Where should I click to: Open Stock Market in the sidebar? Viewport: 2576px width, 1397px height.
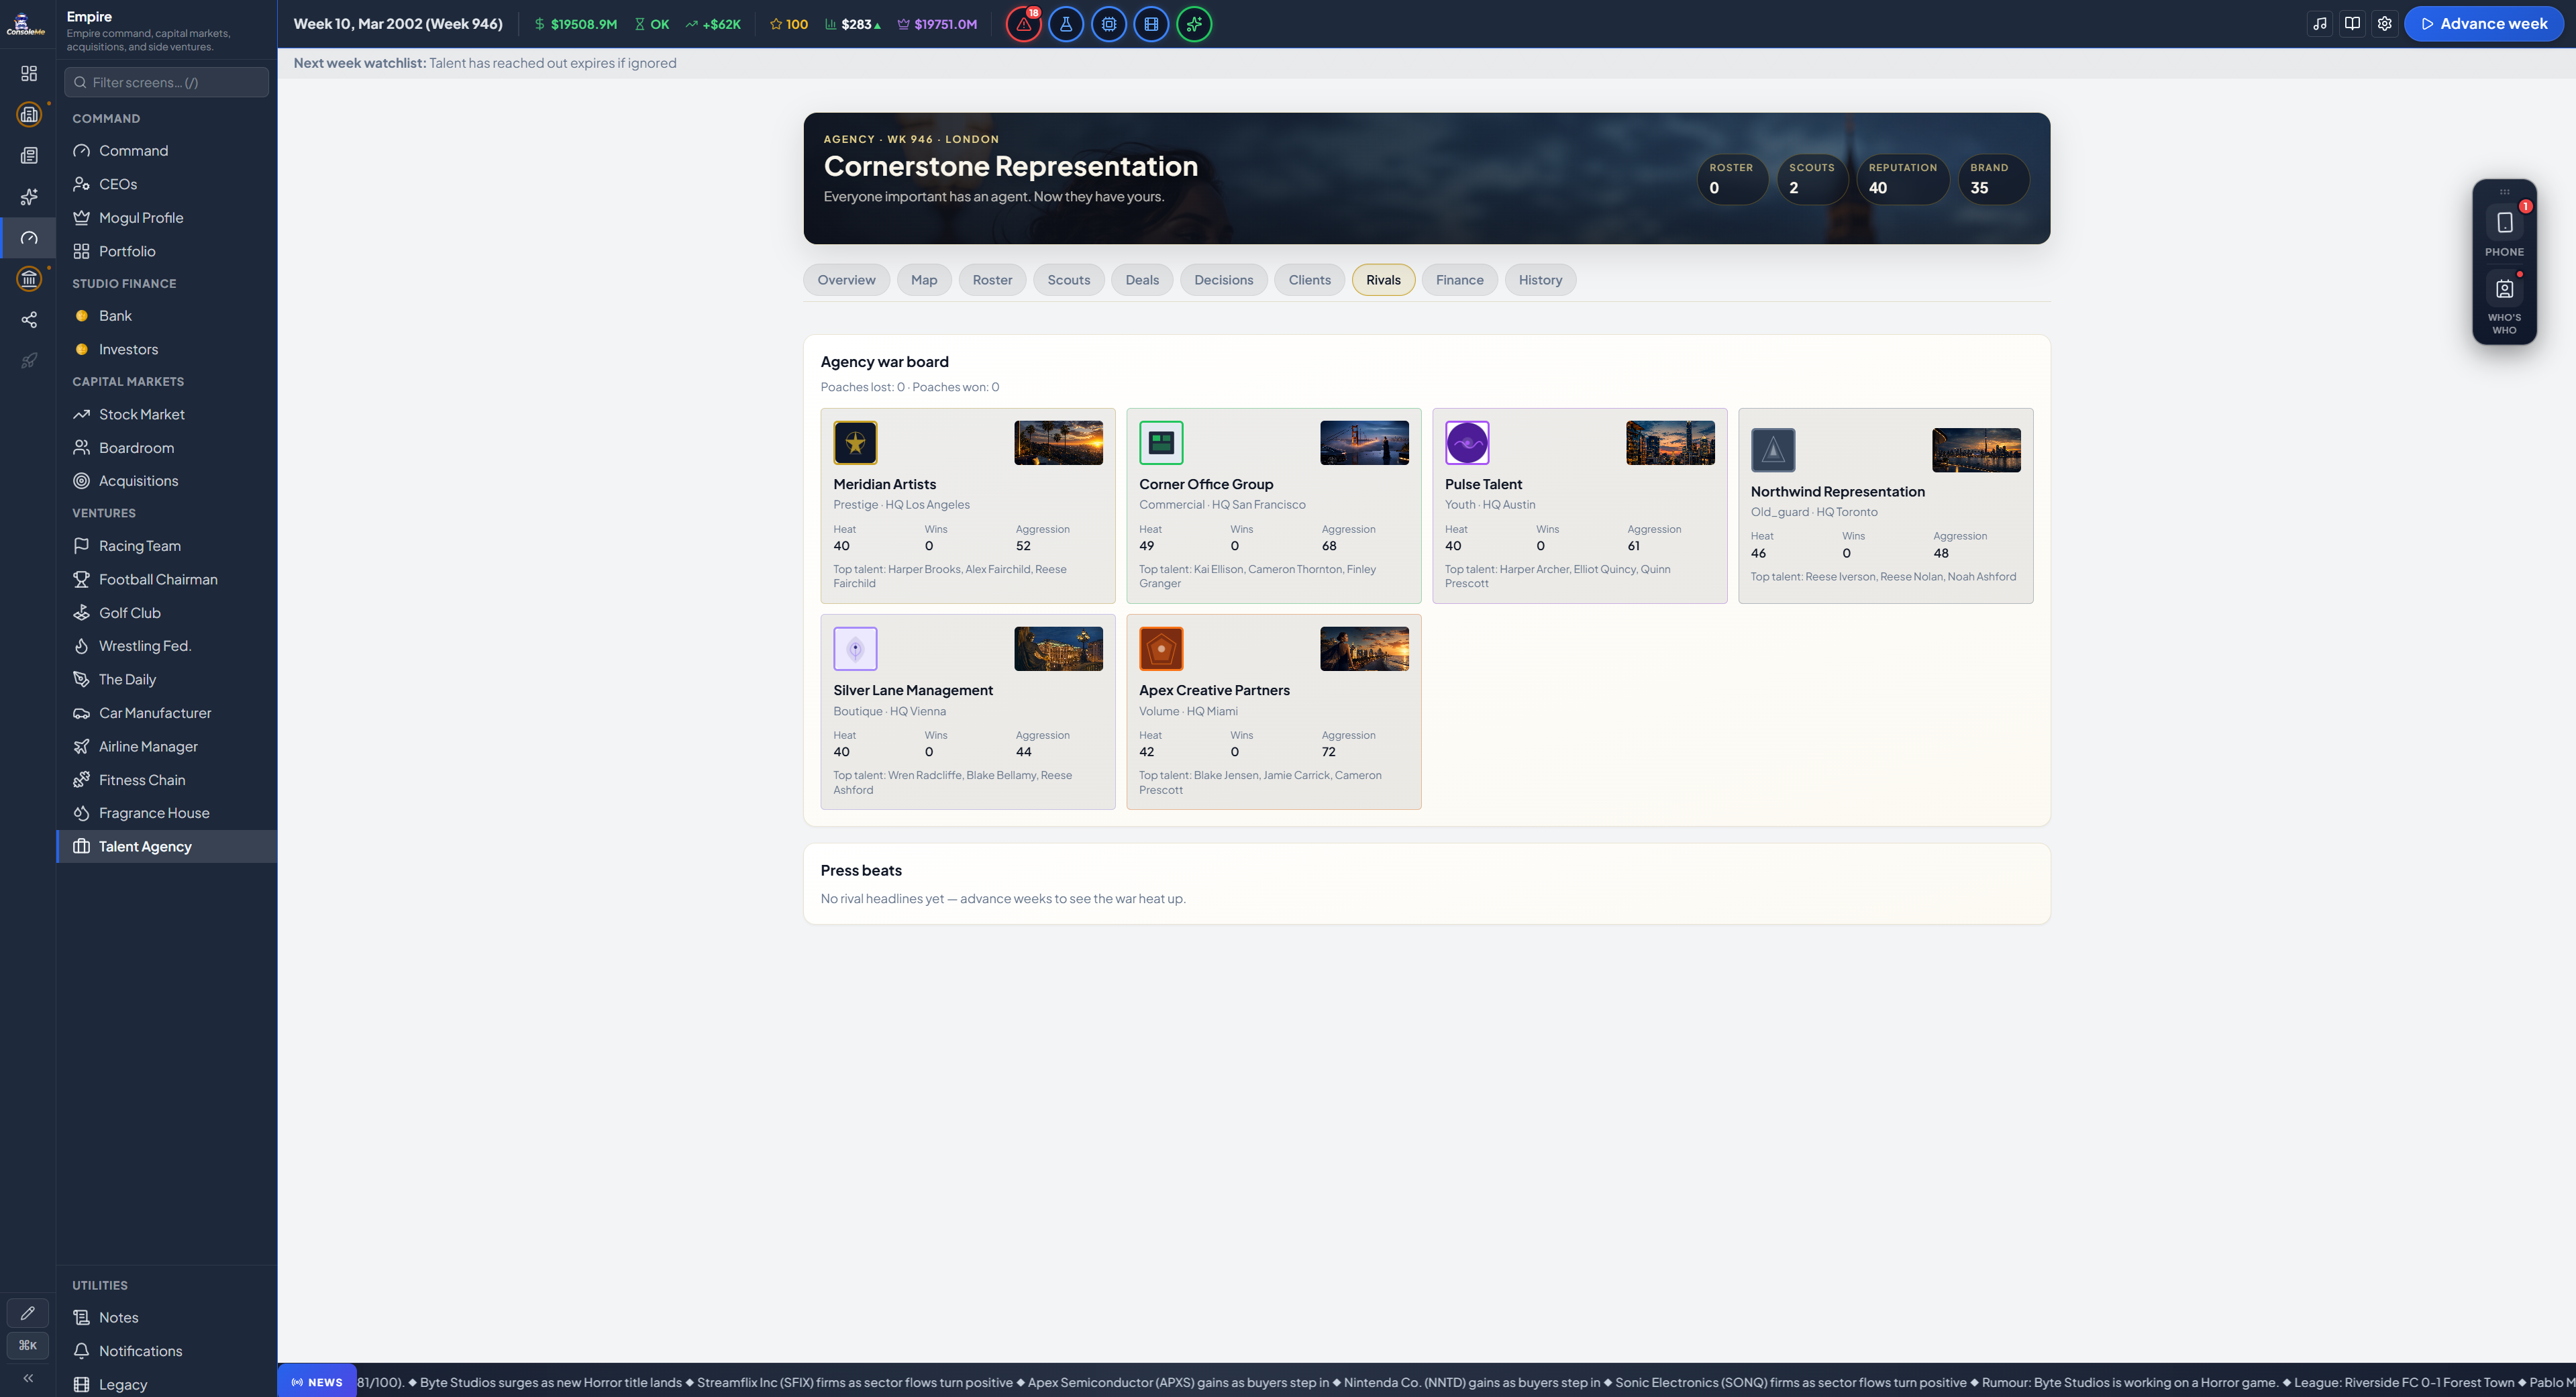click(166, 414)
